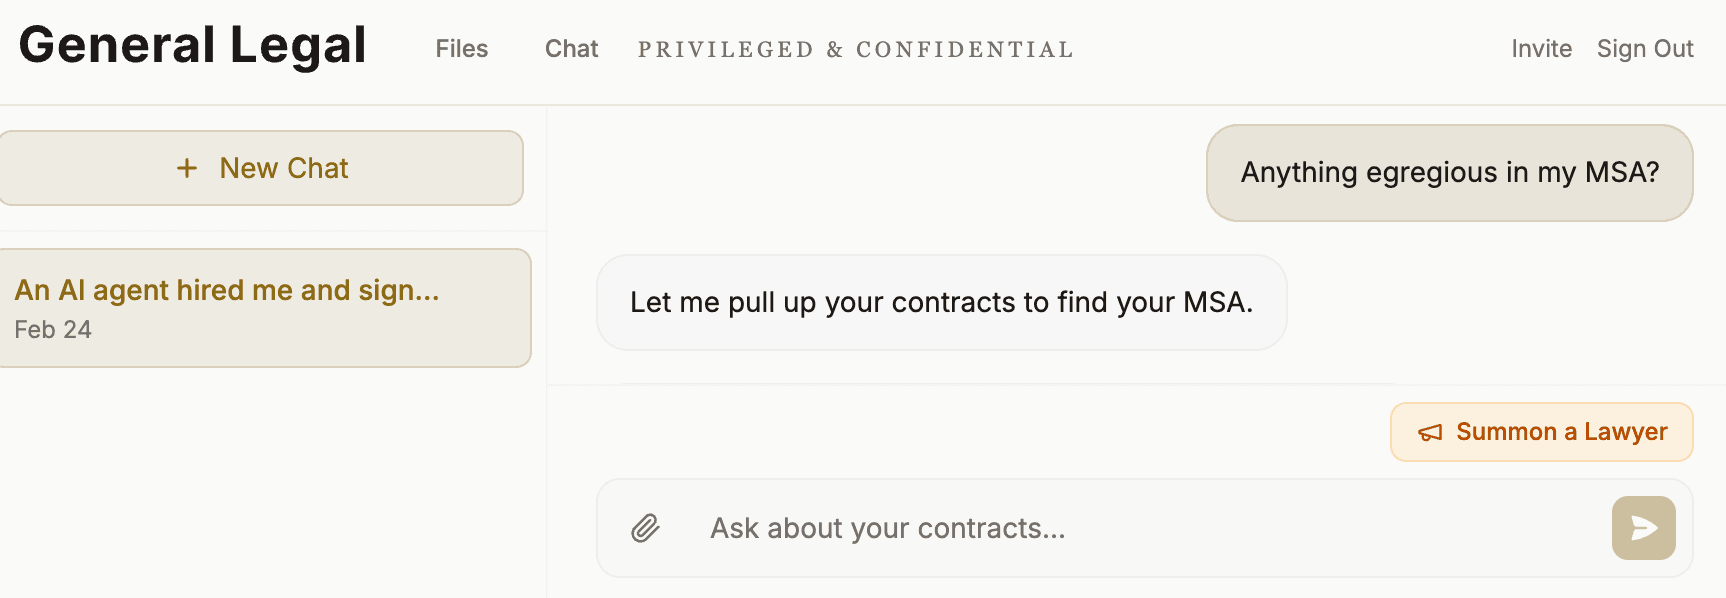Image resolution: width=1726 pixels, height=598 pixels.
Task: Click the send button in the message box
Action: pos(1643,528)
